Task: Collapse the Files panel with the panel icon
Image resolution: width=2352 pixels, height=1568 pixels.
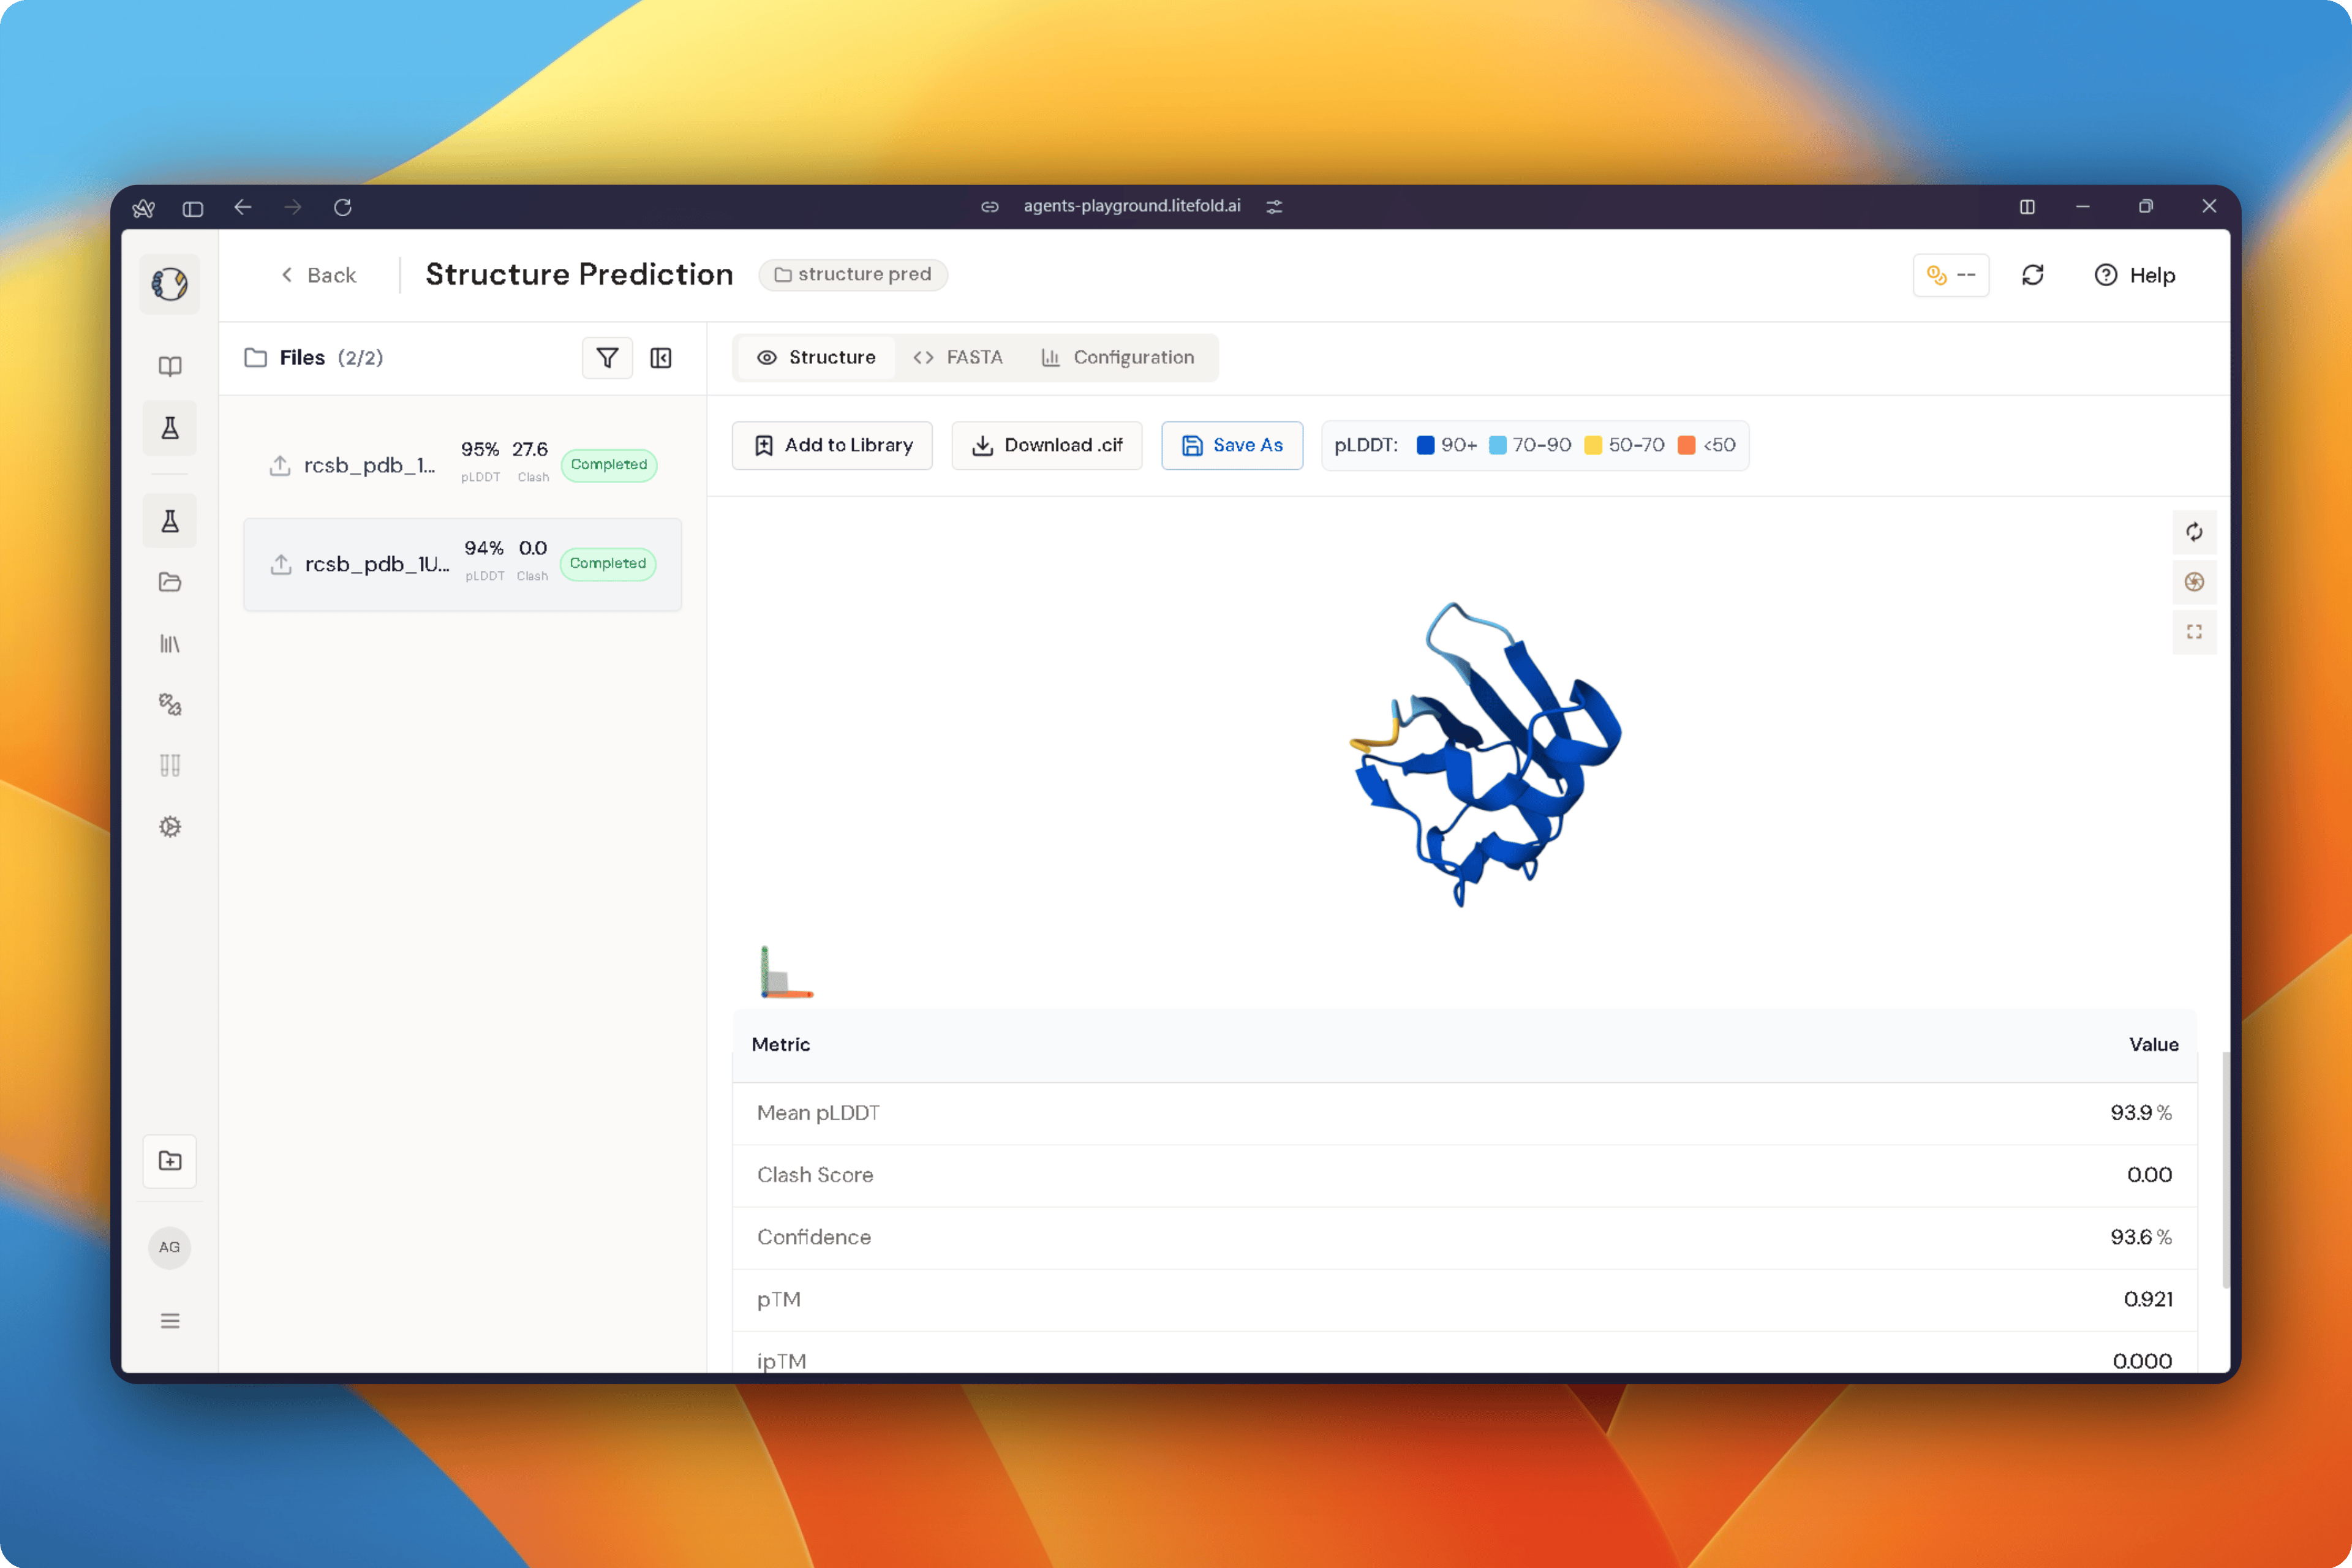Action: pyautogui.click(x=661, y=358)
